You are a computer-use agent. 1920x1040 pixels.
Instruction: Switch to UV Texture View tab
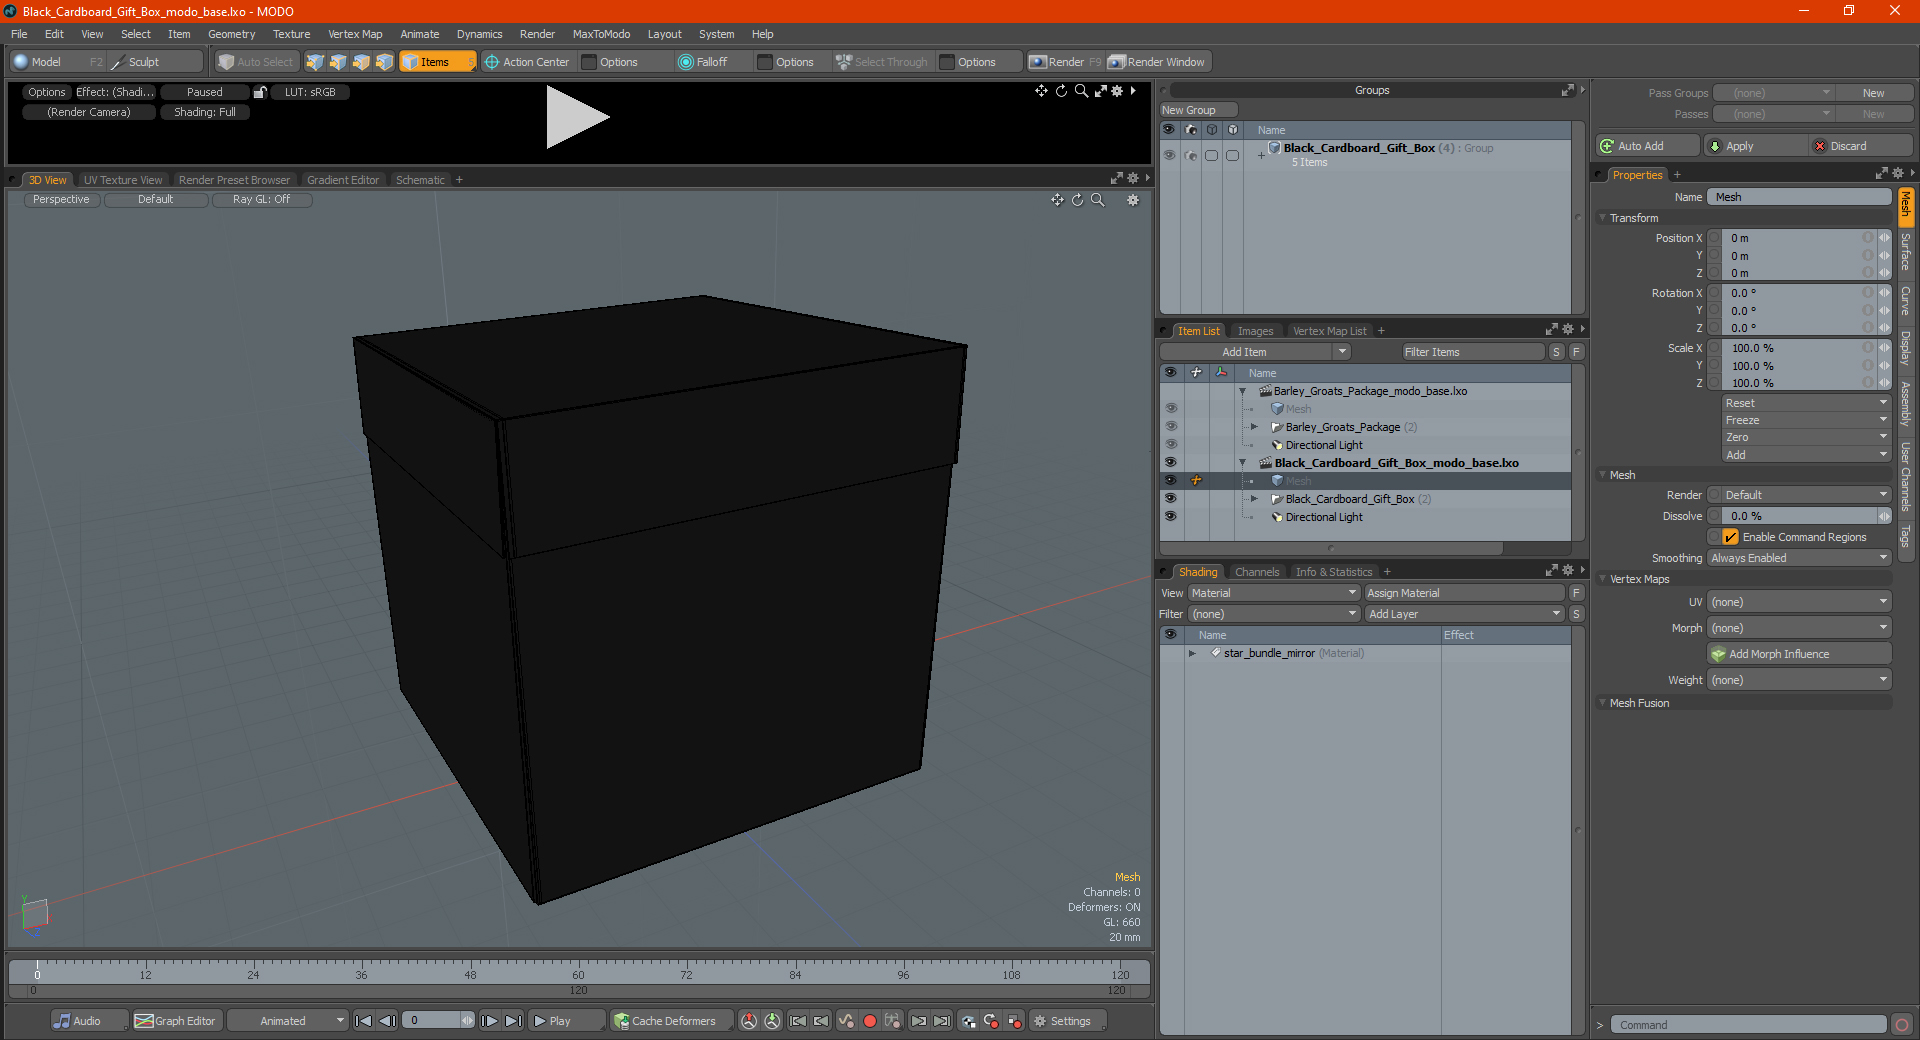[123, 180]
